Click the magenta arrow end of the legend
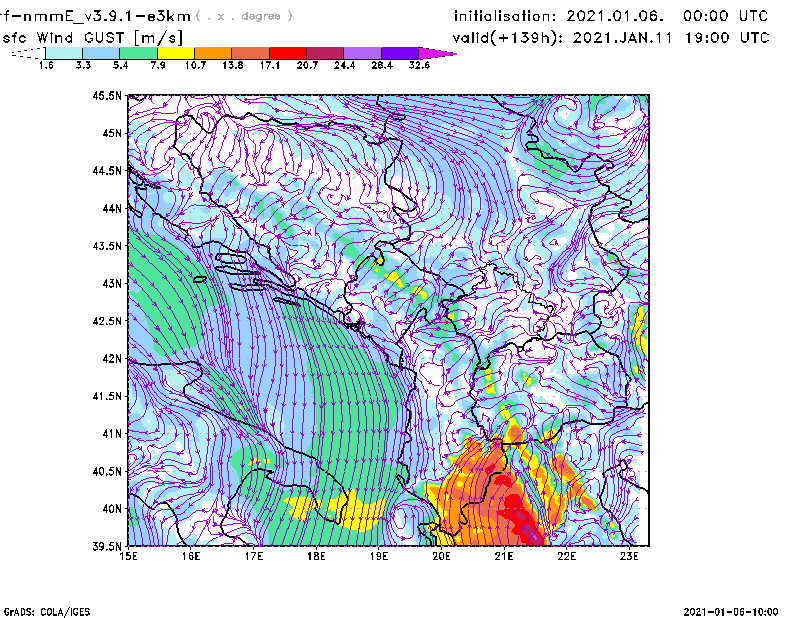 437,53
